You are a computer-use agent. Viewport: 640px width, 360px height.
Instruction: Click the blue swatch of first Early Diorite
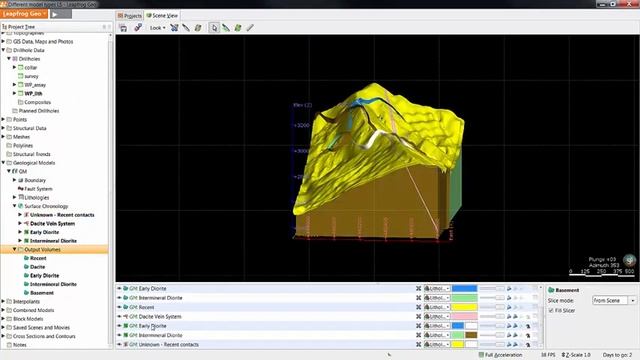[464, 288]
